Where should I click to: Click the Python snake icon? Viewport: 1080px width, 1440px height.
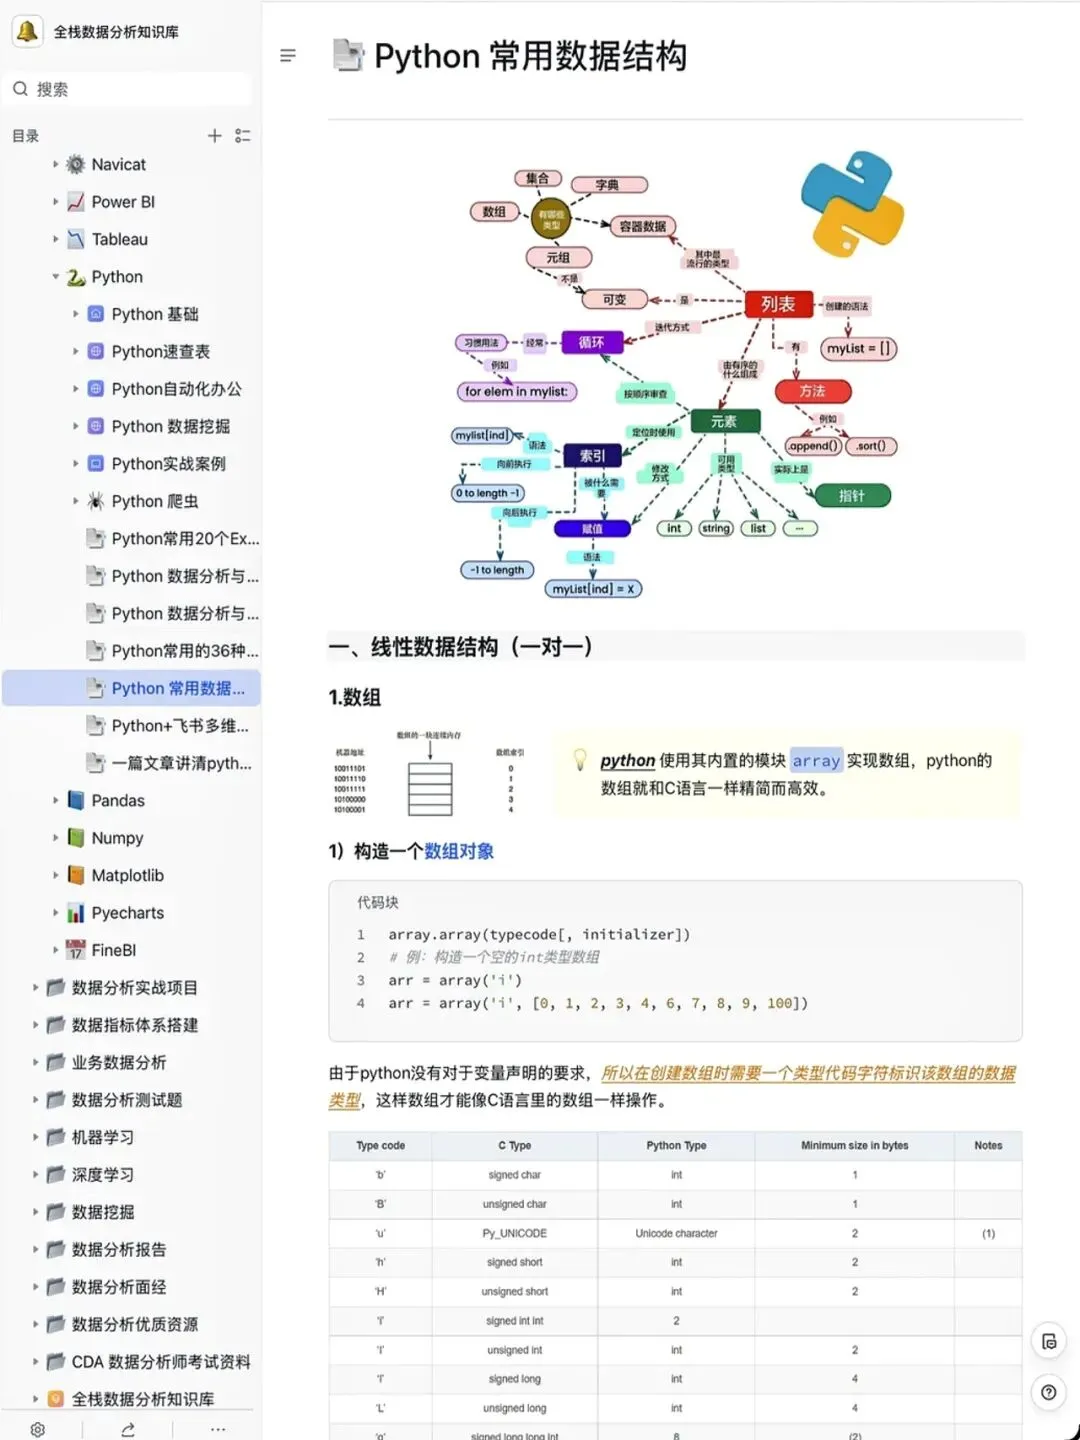coord(76,277)
